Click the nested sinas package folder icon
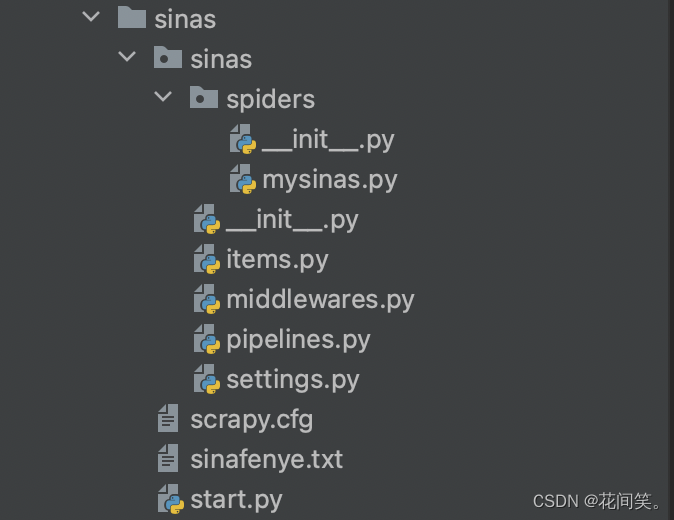This screenshot has width=674, height=520. coord(168,57)
